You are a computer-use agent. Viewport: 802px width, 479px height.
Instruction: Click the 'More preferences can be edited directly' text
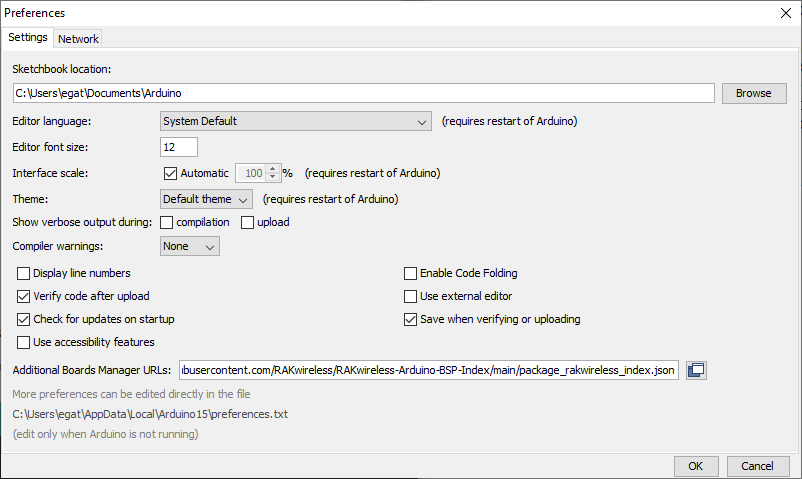(131, 394)
